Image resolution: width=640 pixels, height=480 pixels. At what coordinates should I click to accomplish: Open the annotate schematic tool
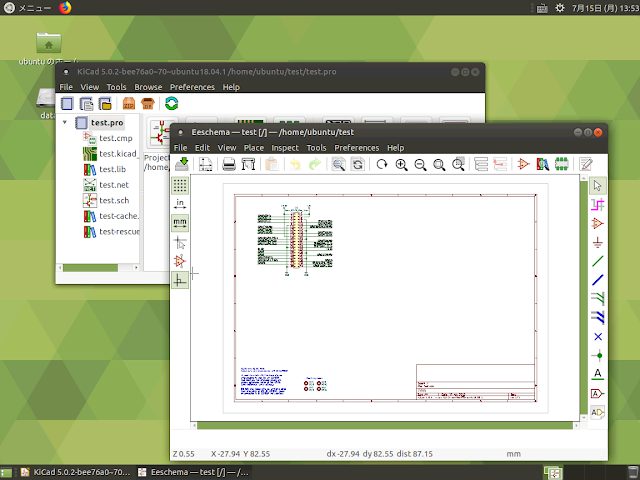pyautogui.click(x=585, y=164)
